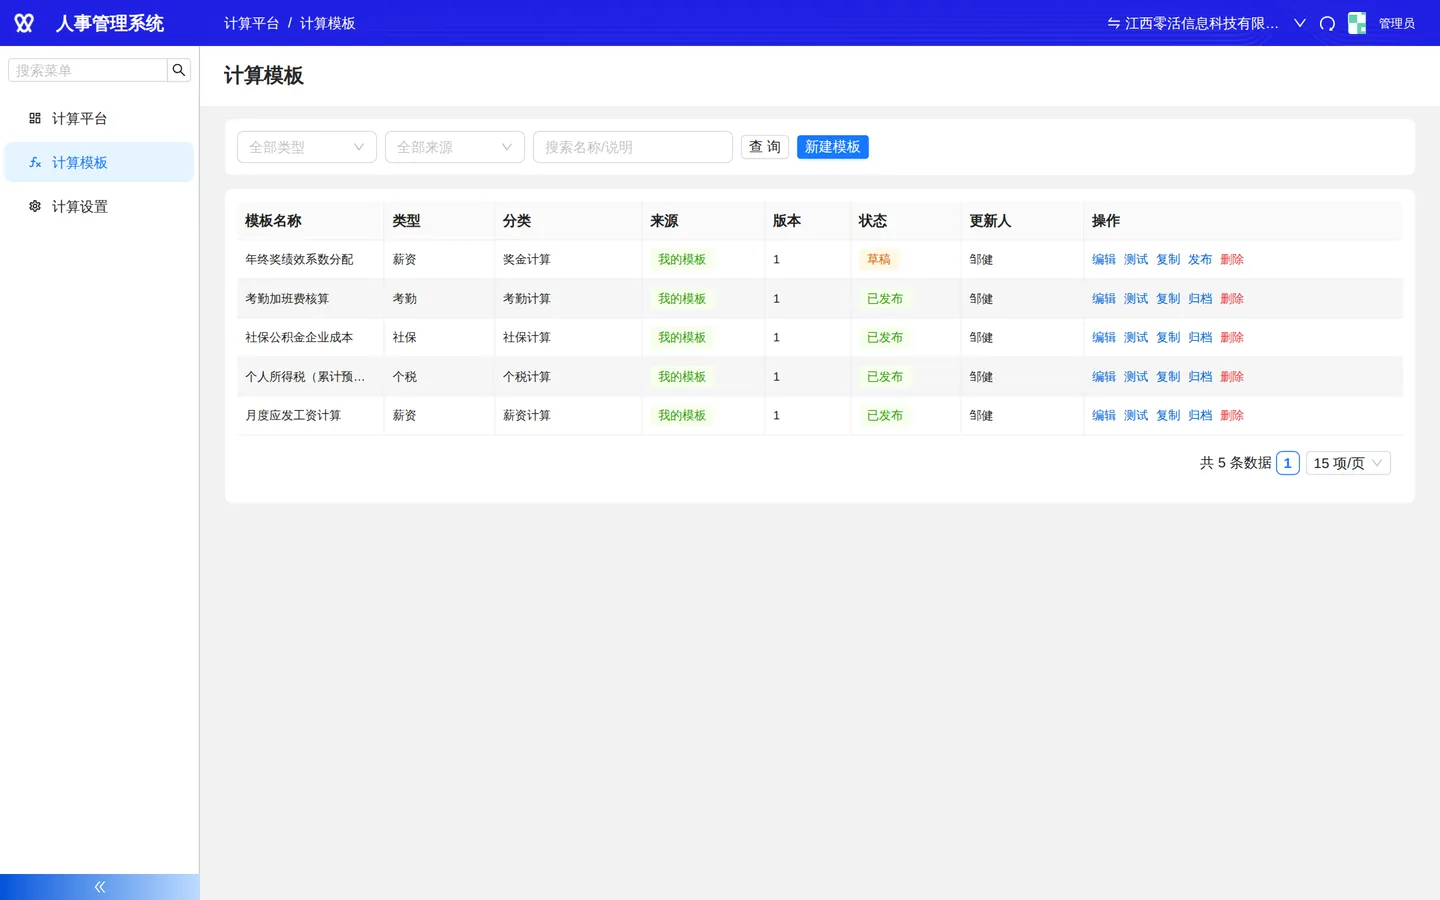
Task: Click 测试 for 月度应发工资计算
Action: click(x=1136, y=415)
